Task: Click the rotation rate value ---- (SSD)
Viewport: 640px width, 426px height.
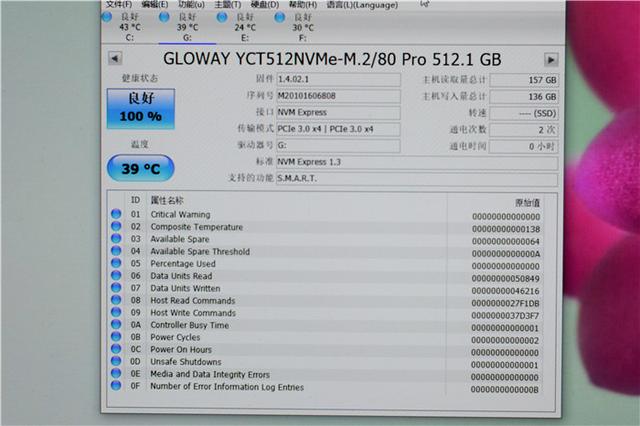Action: tap(524, 113)
